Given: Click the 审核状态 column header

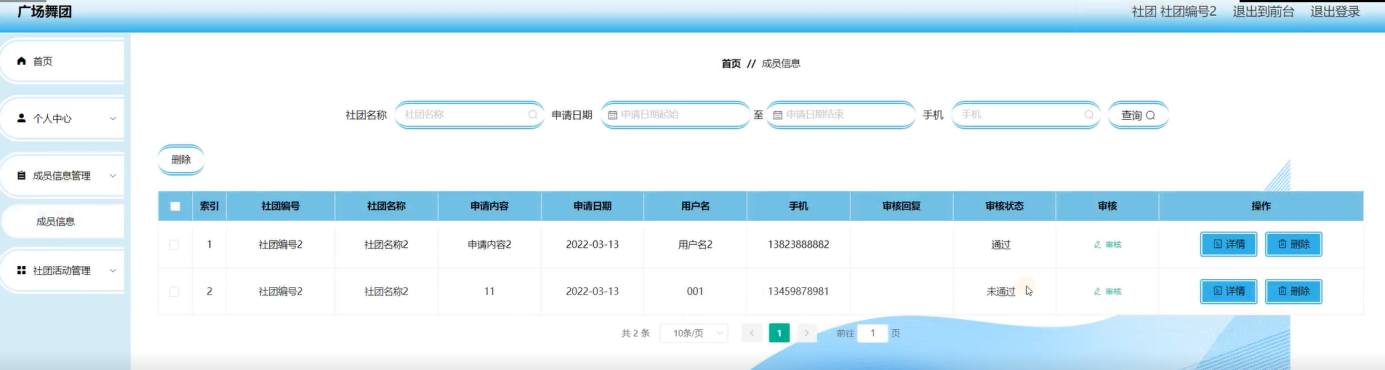Looking at the screenshot, I should coord(1004,207).
